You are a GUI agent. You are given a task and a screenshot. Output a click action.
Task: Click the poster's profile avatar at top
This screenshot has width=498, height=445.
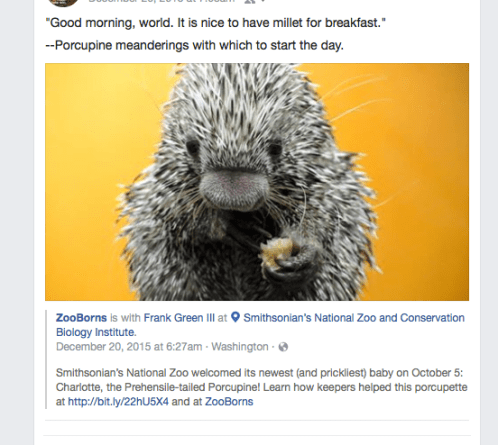coord(63,3)
